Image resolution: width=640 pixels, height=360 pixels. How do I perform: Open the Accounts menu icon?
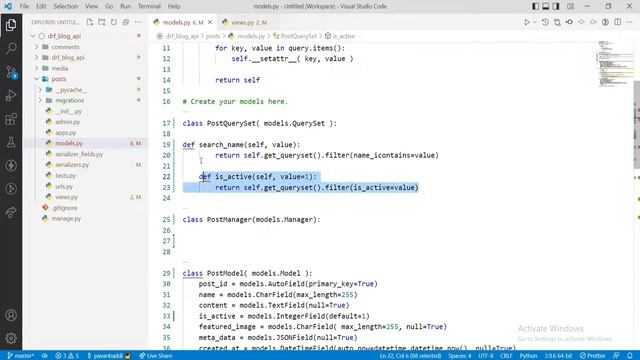click(x=11, y=315)
